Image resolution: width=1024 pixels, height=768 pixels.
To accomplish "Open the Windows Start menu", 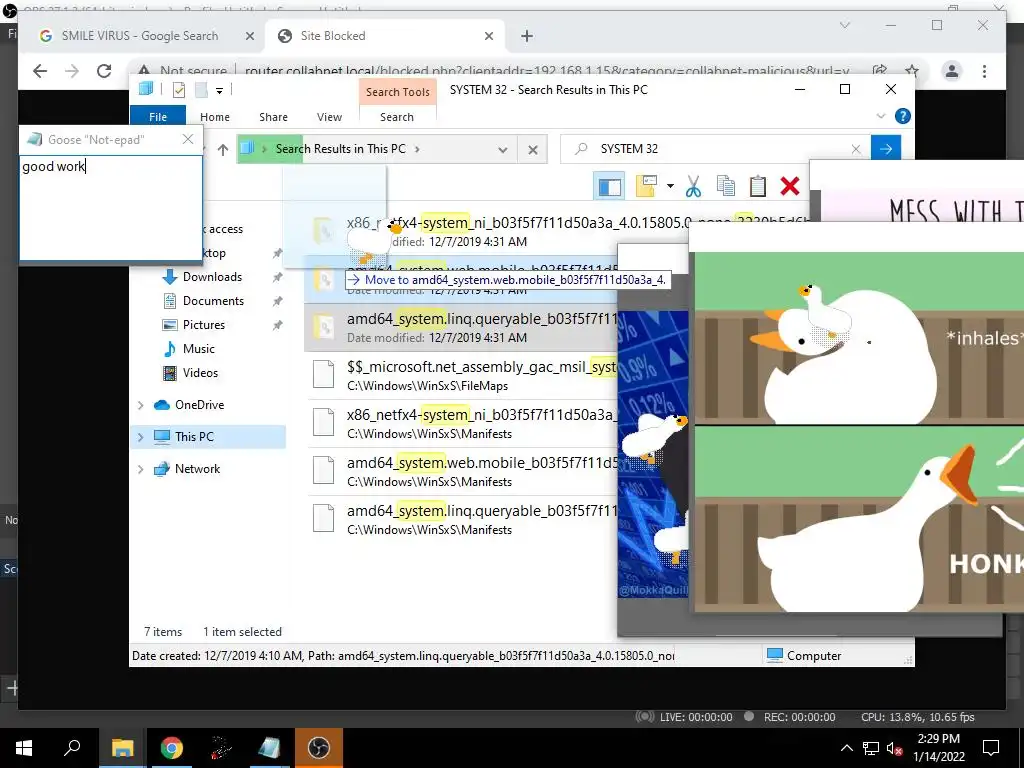I will 24,748.
